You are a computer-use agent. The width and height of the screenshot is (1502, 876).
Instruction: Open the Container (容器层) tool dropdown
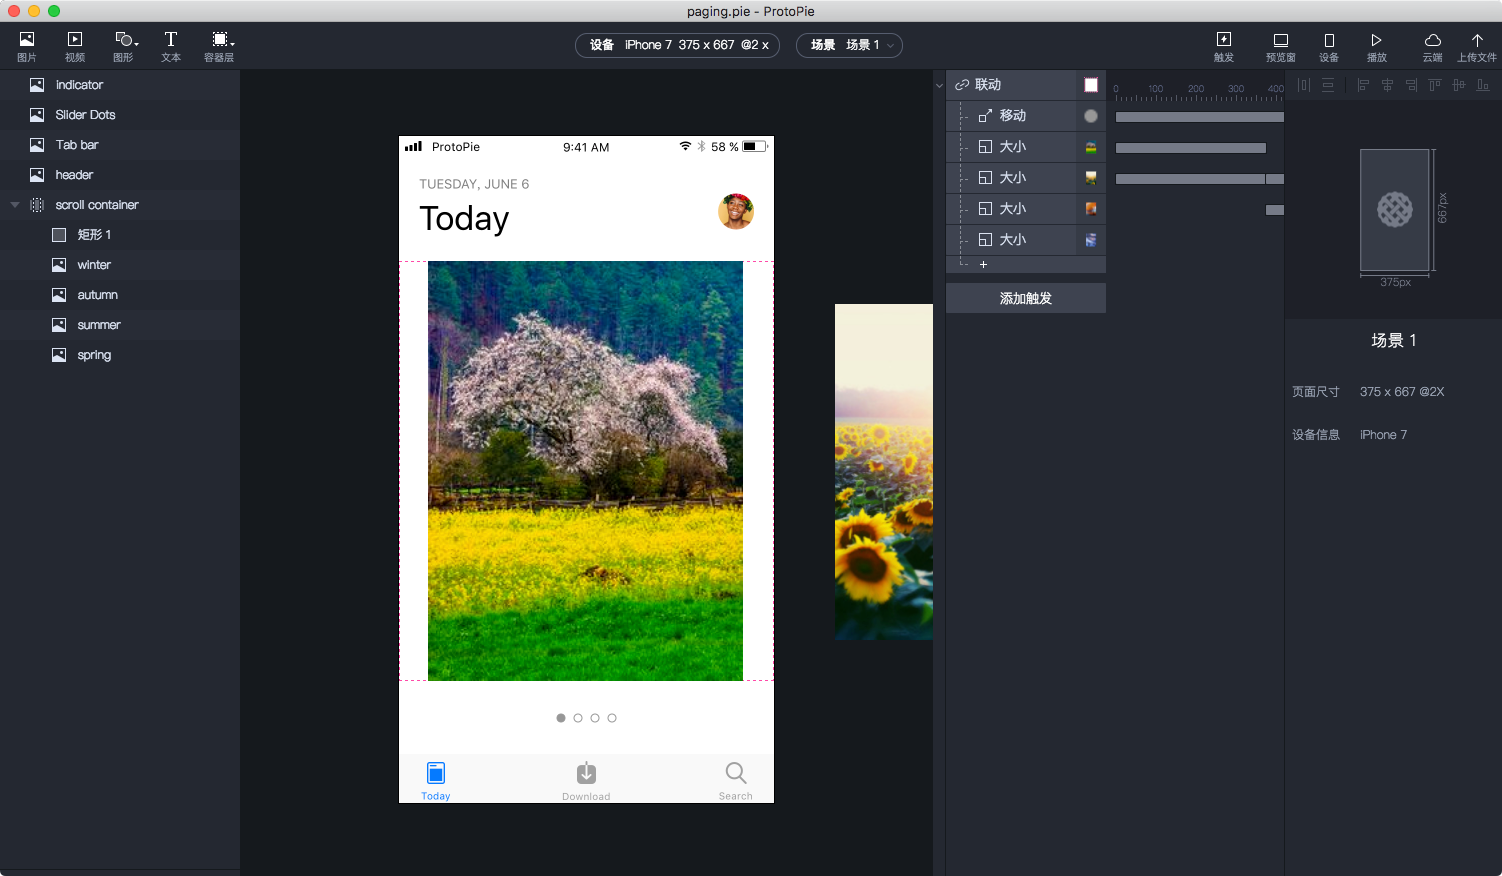click(220, 46)
